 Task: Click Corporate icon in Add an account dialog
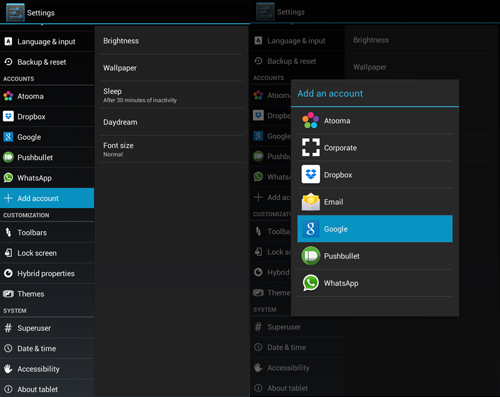coord(311,147)
